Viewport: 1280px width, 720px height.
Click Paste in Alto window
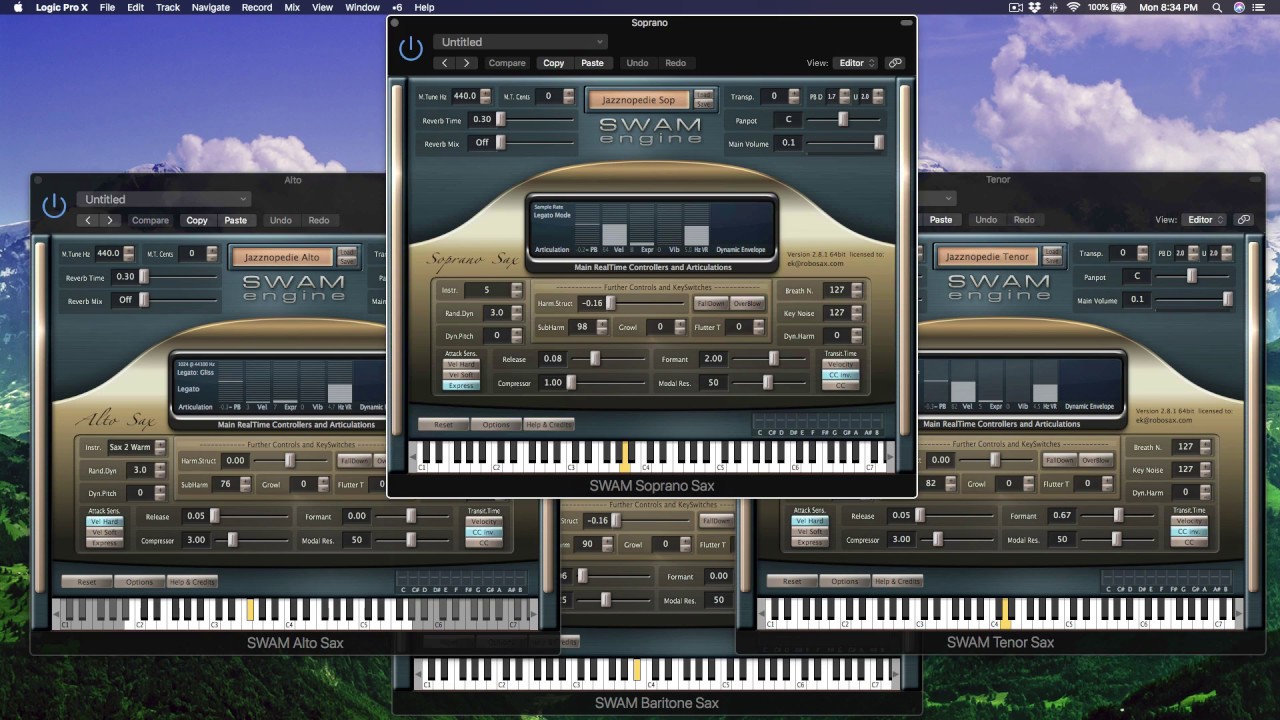236,221
